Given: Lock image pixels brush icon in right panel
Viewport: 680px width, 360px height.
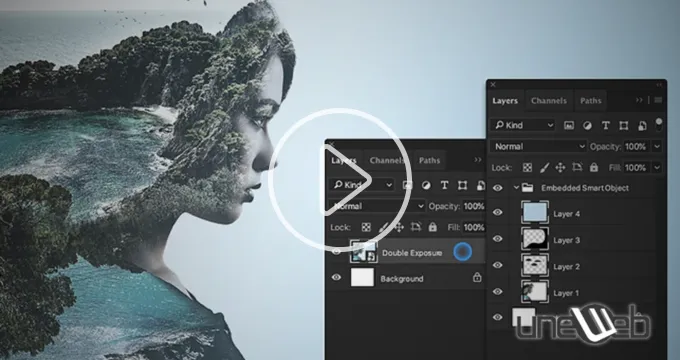Looking at the screenshot, I should pyautogui.click(x=544, y=167).
